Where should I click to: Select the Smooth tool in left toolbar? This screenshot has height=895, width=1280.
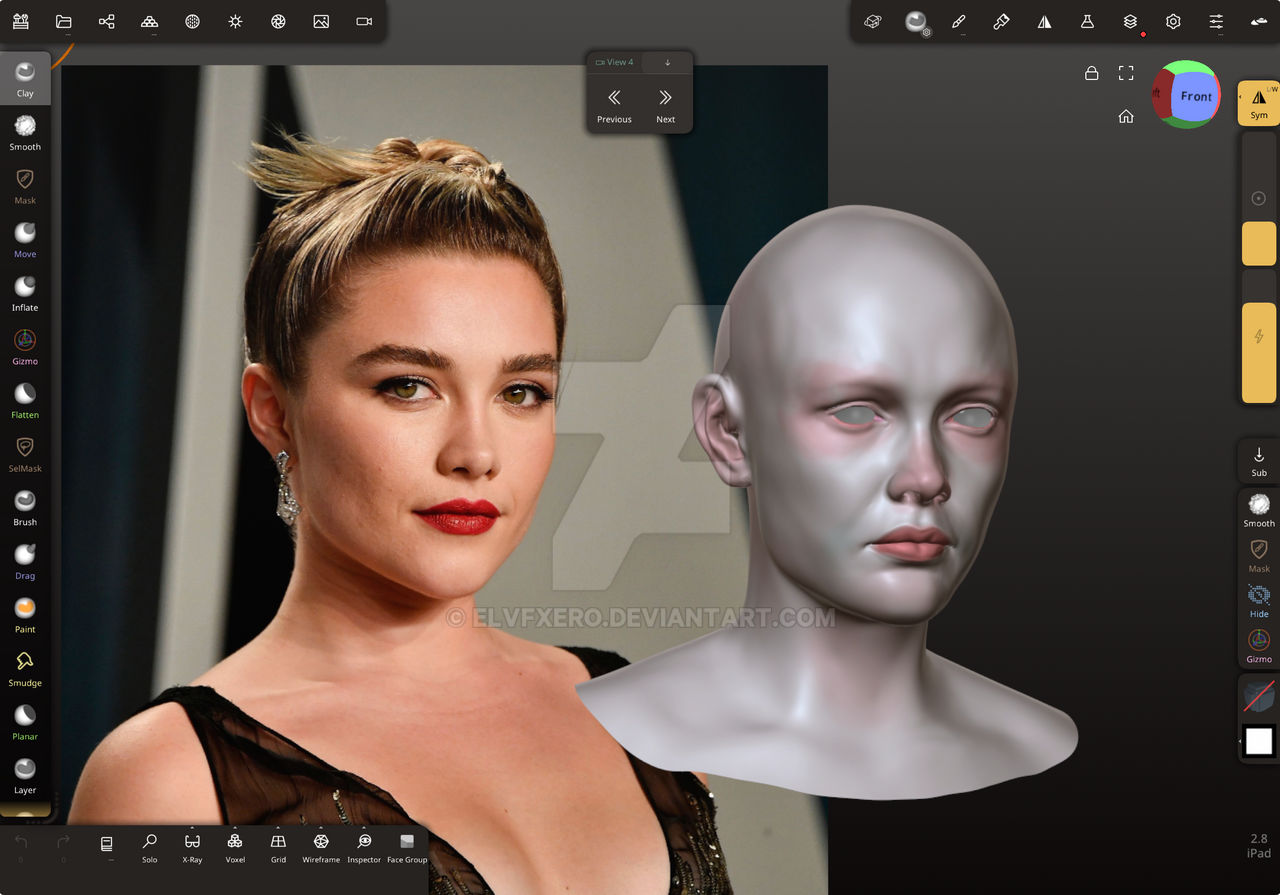(x=25, y=132)
